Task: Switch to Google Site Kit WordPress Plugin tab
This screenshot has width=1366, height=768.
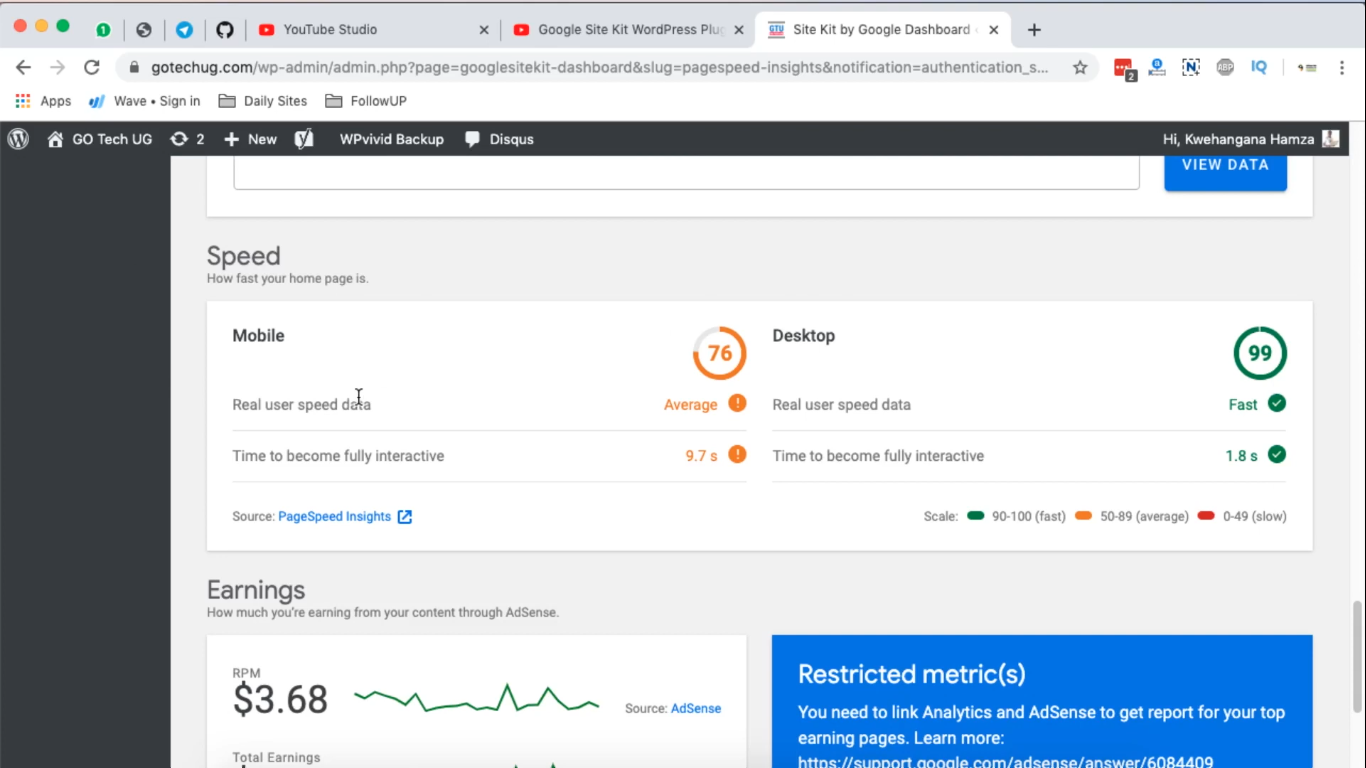Action: coord(628,30)
